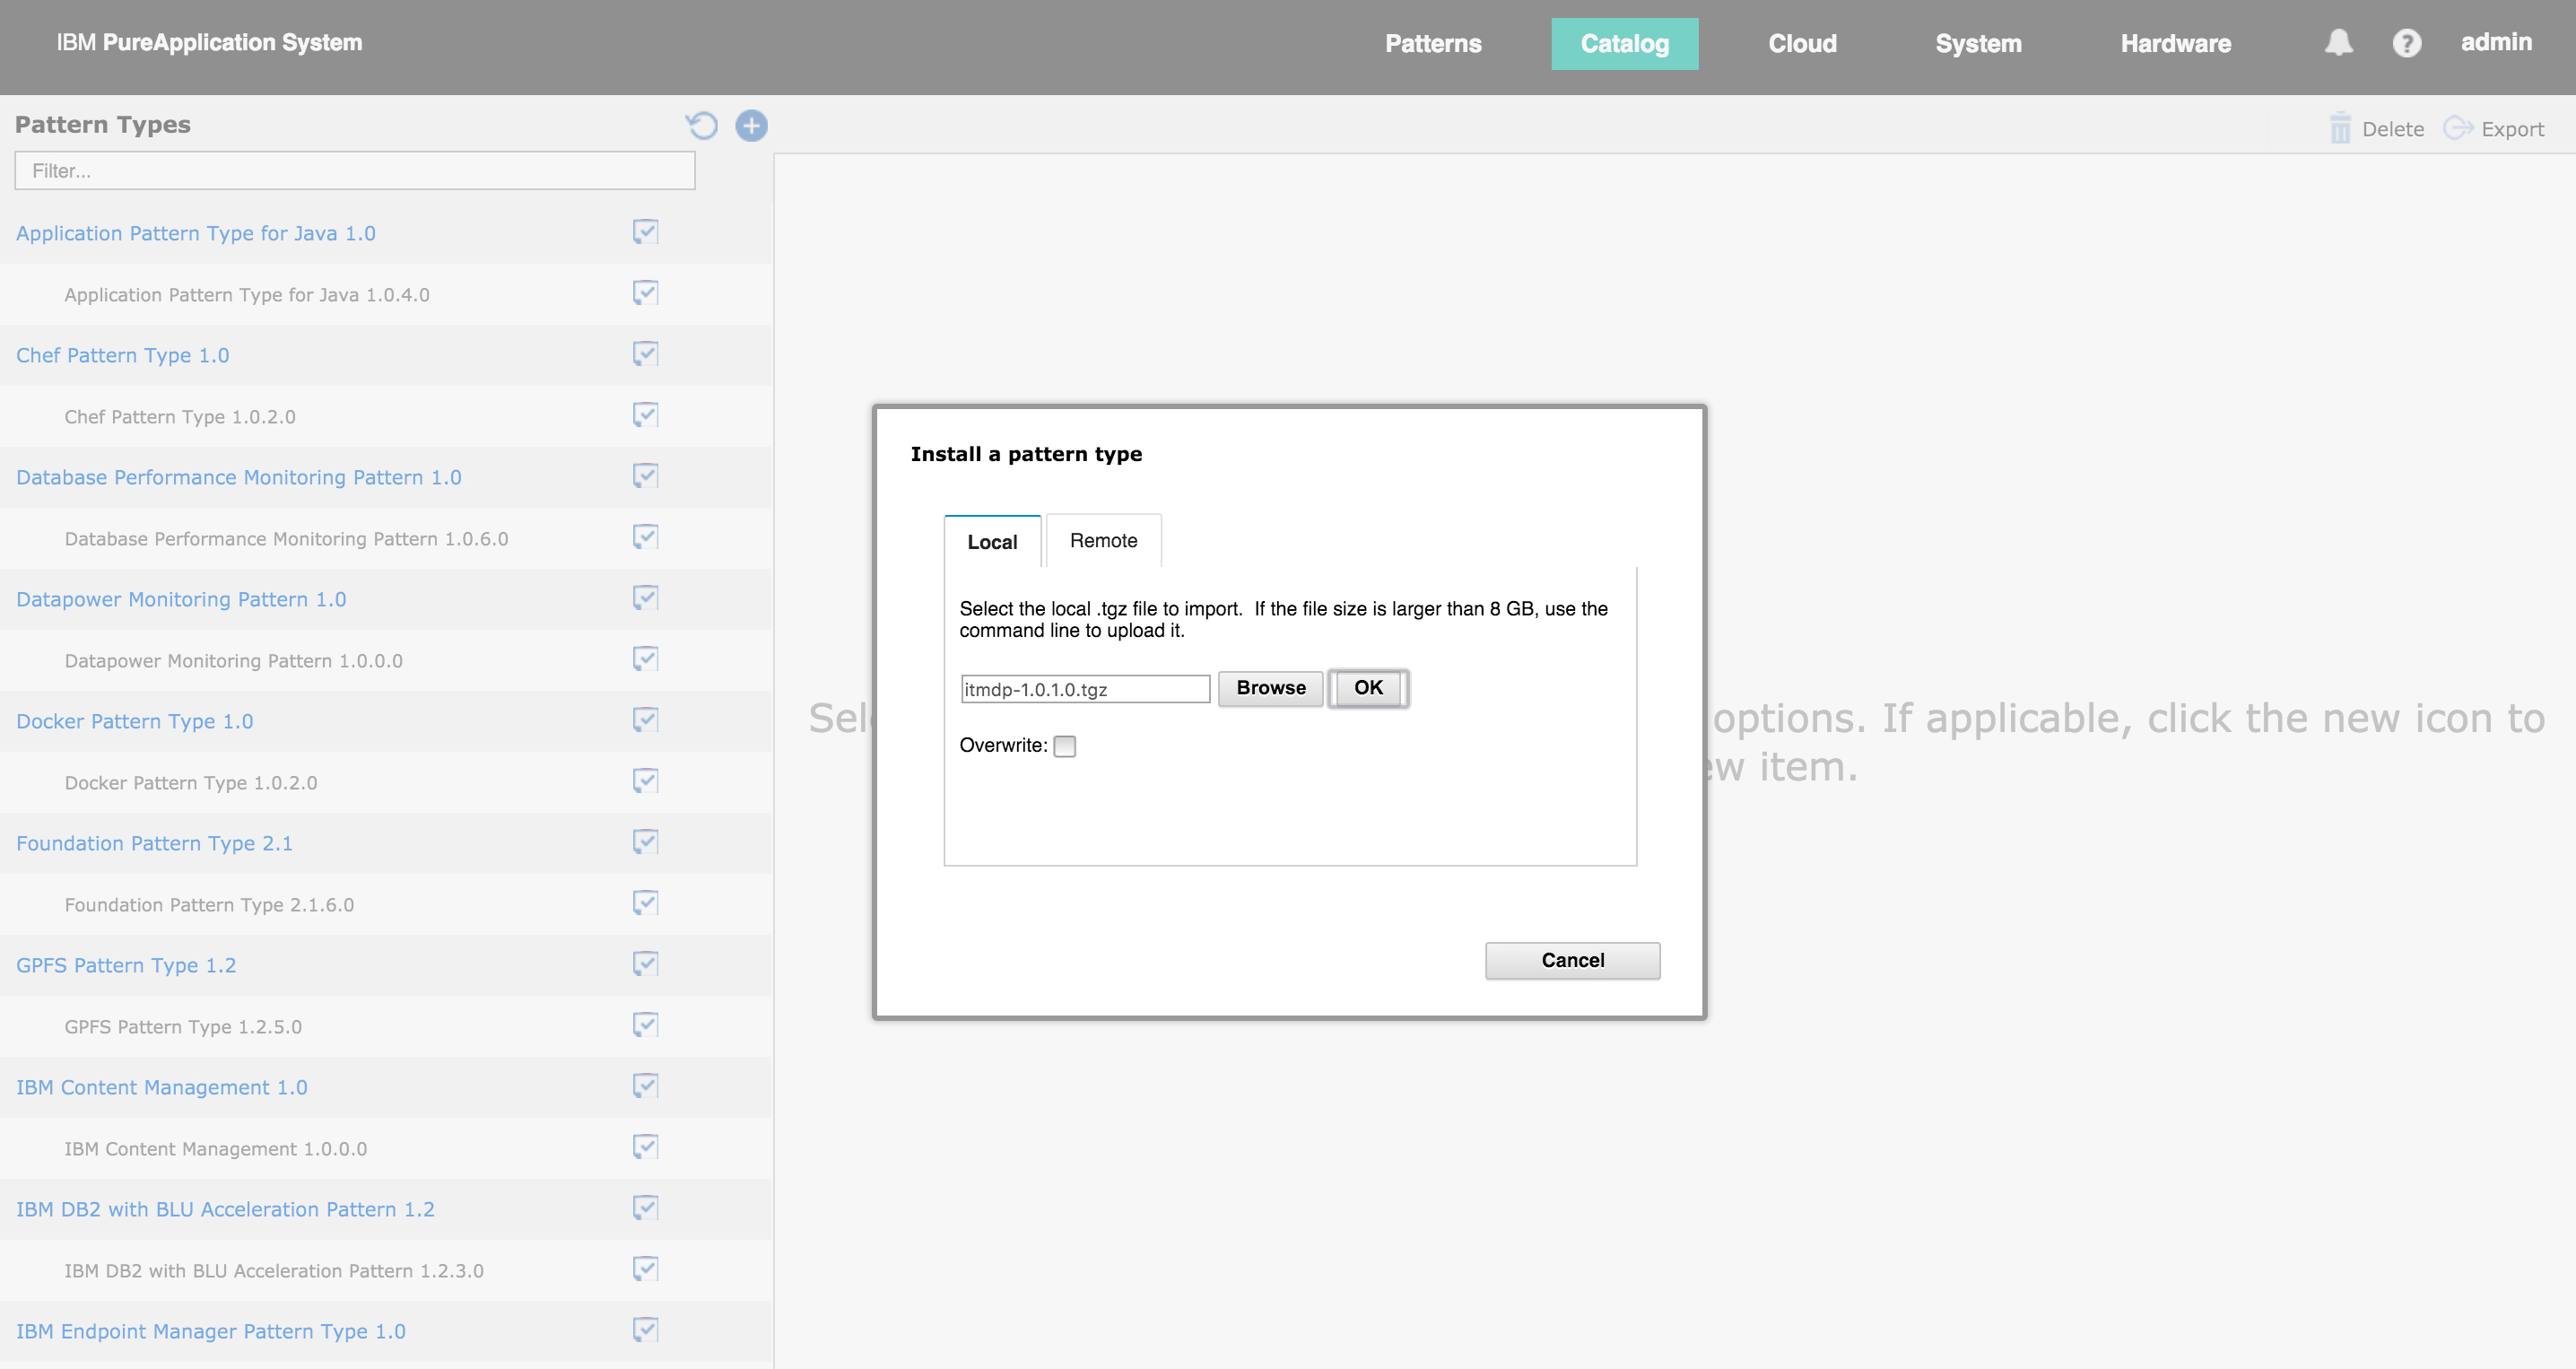Image resolution: width=2576 pixels, height=1369 pixels.
Task: Select Application Pattern Type for Java 1.0.4.0 row
Action: click(386, 294)
